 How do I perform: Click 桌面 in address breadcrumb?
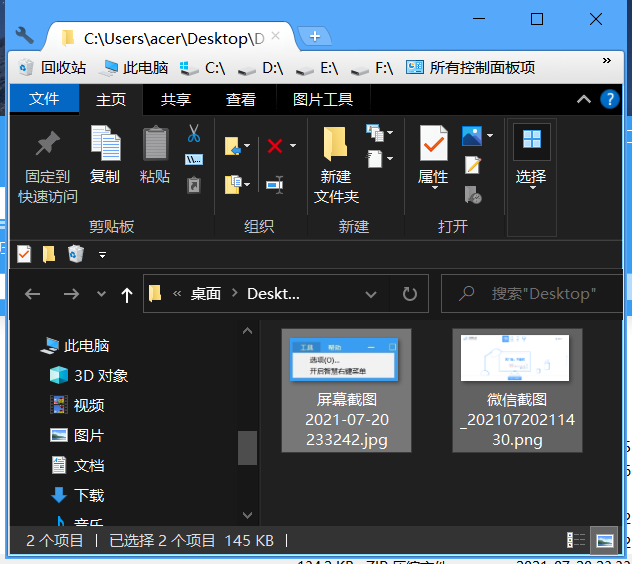tap(206, 294)
